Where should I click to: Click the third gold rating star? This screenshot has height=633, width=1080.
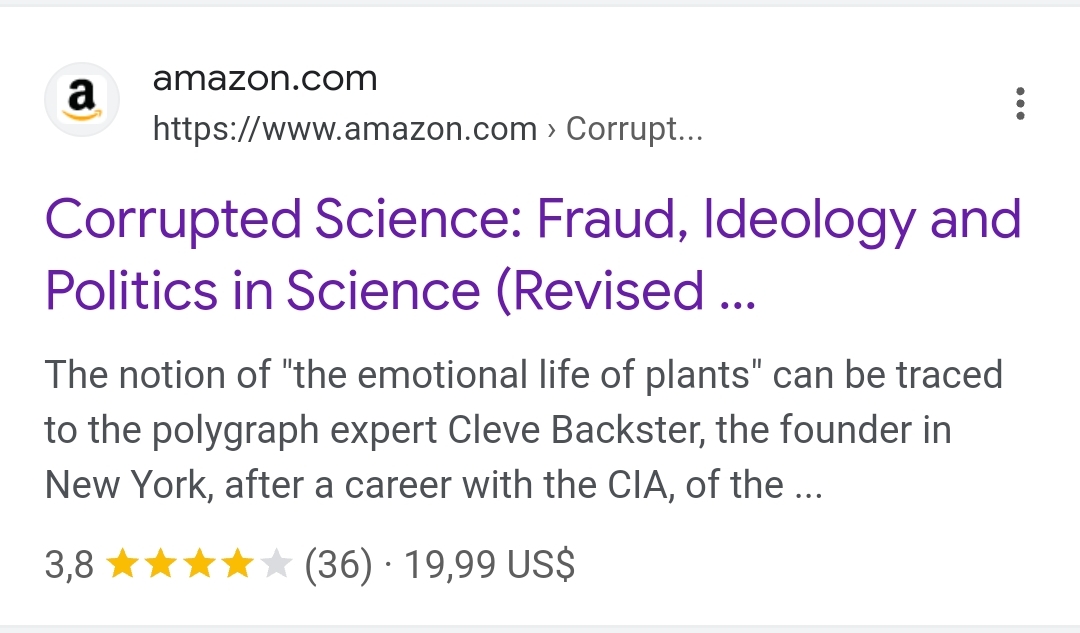tap(198, 566)
